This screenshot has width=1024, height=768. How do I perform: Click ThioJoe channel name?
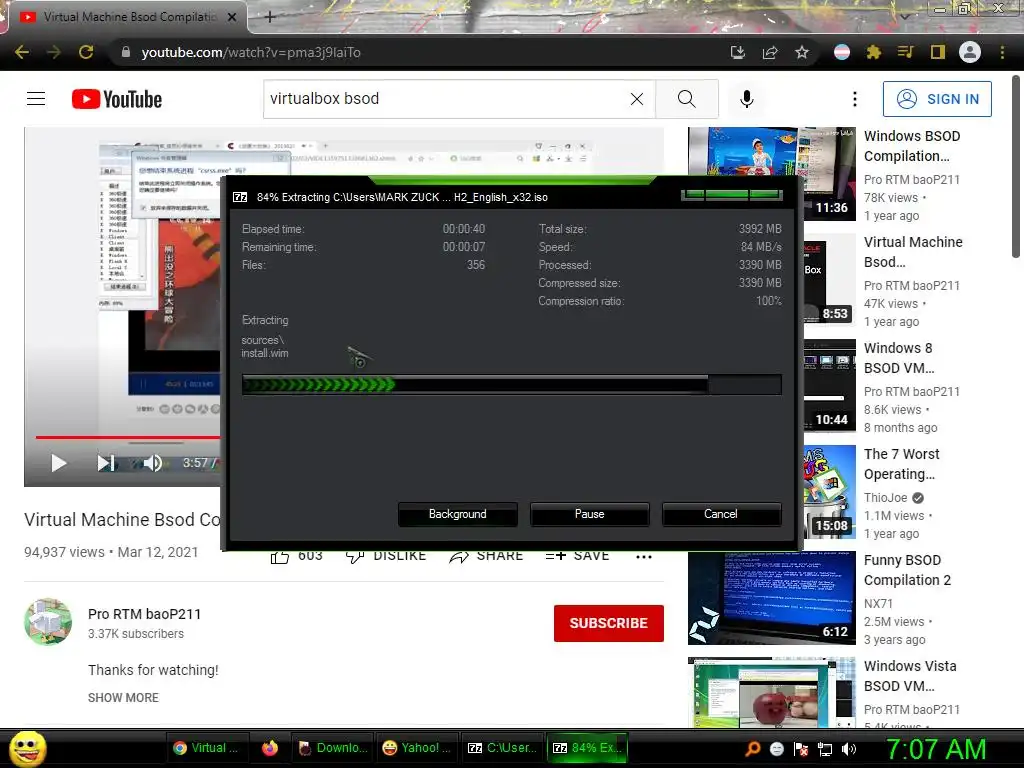pos(886,498)
